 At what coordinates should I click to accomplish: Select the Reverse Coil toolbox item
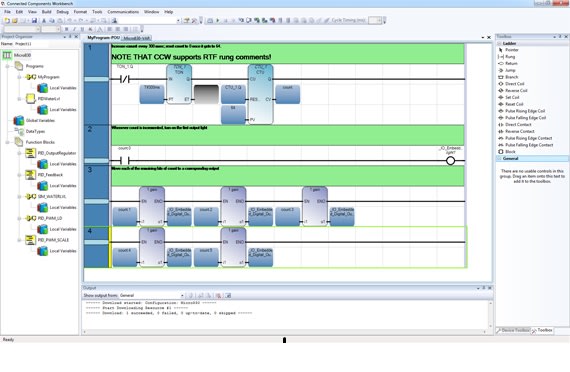tap(513, 91)
